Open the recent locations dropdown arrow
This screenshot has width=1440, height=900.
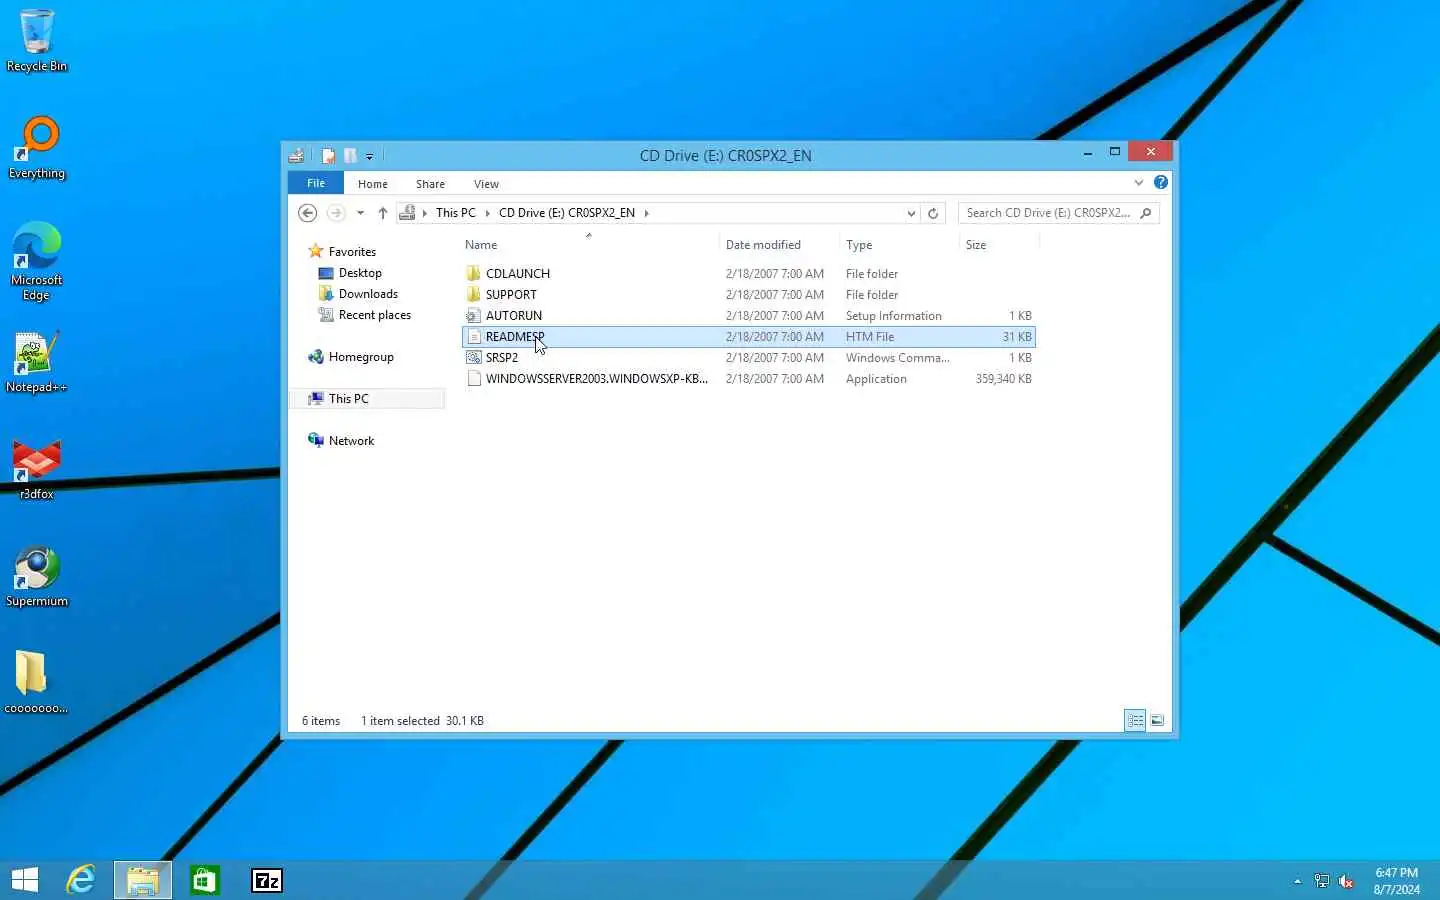click(x=360, y=213)
